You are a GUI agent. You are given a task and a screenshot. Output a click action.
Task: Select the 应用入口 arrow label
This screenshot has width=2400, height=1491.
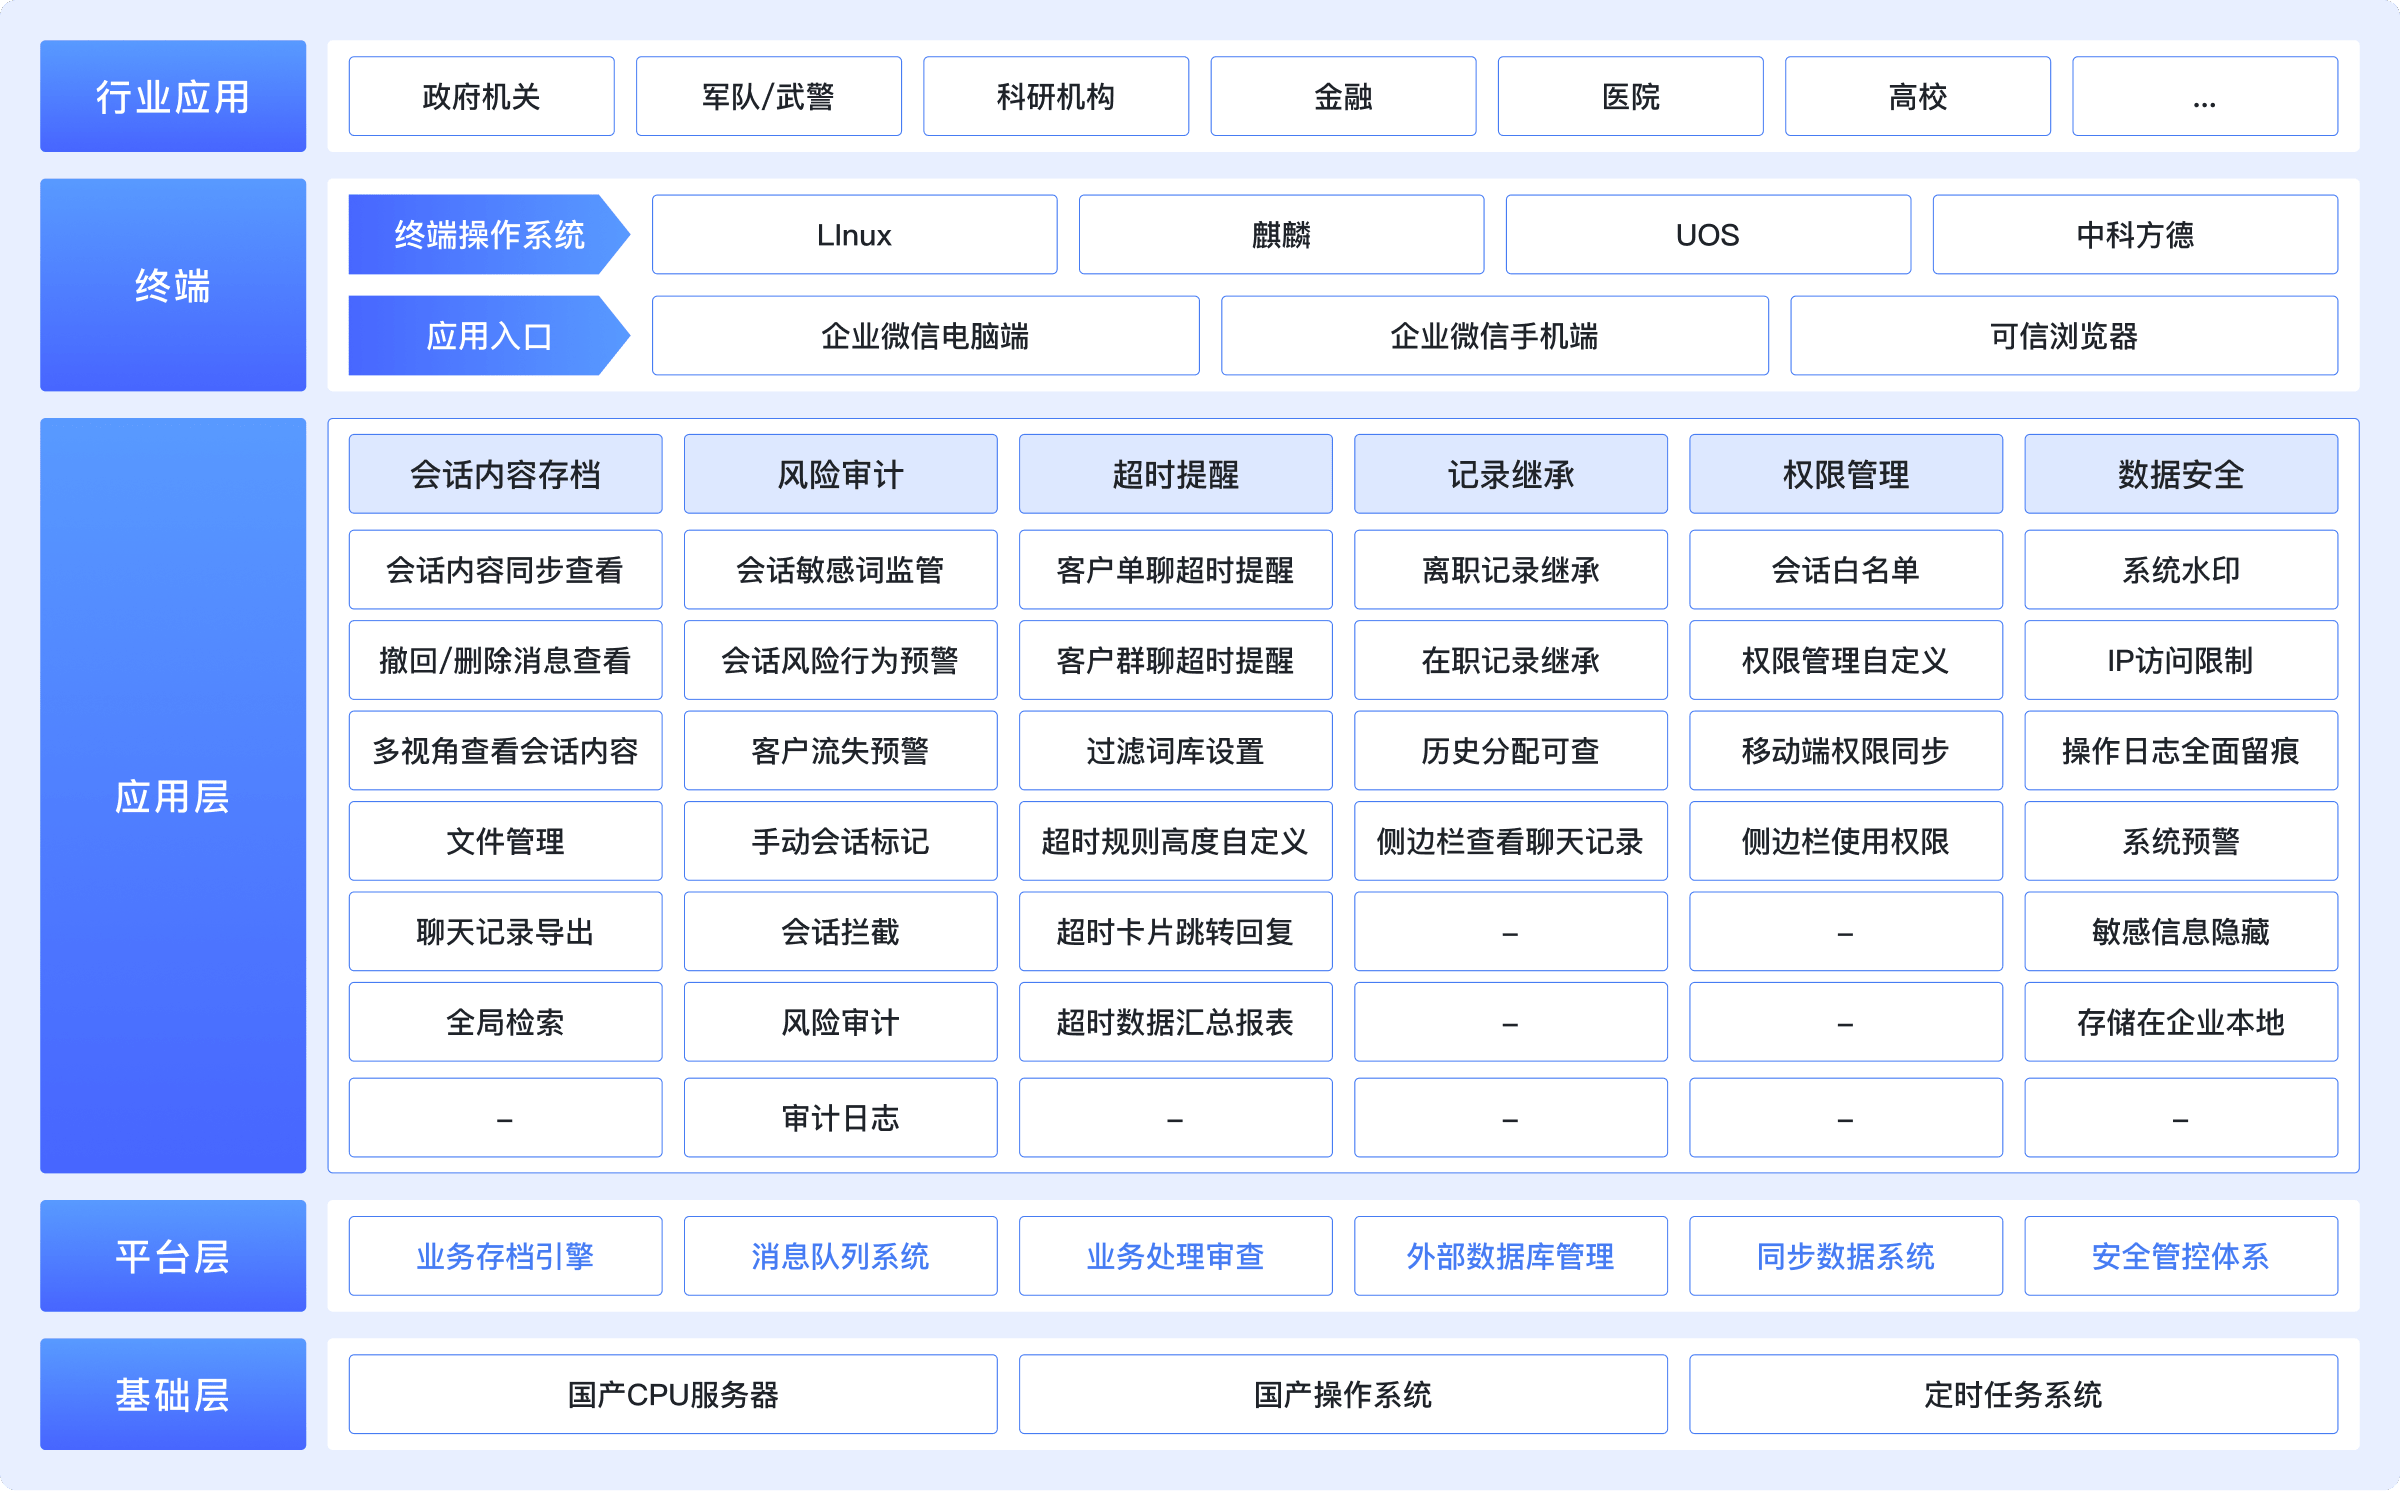coord(488,336)
